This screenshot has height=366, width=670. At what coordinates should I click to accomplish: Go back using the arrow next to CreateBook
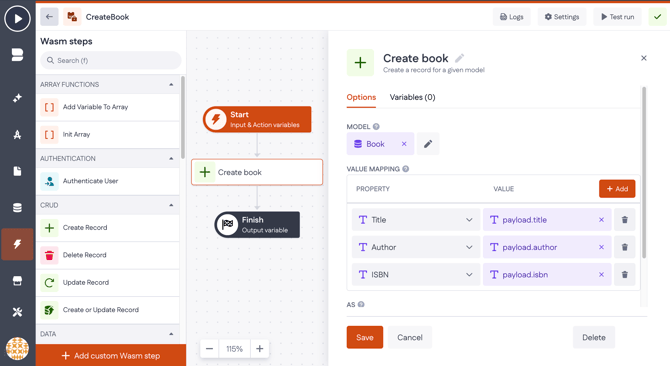(49, 17)
